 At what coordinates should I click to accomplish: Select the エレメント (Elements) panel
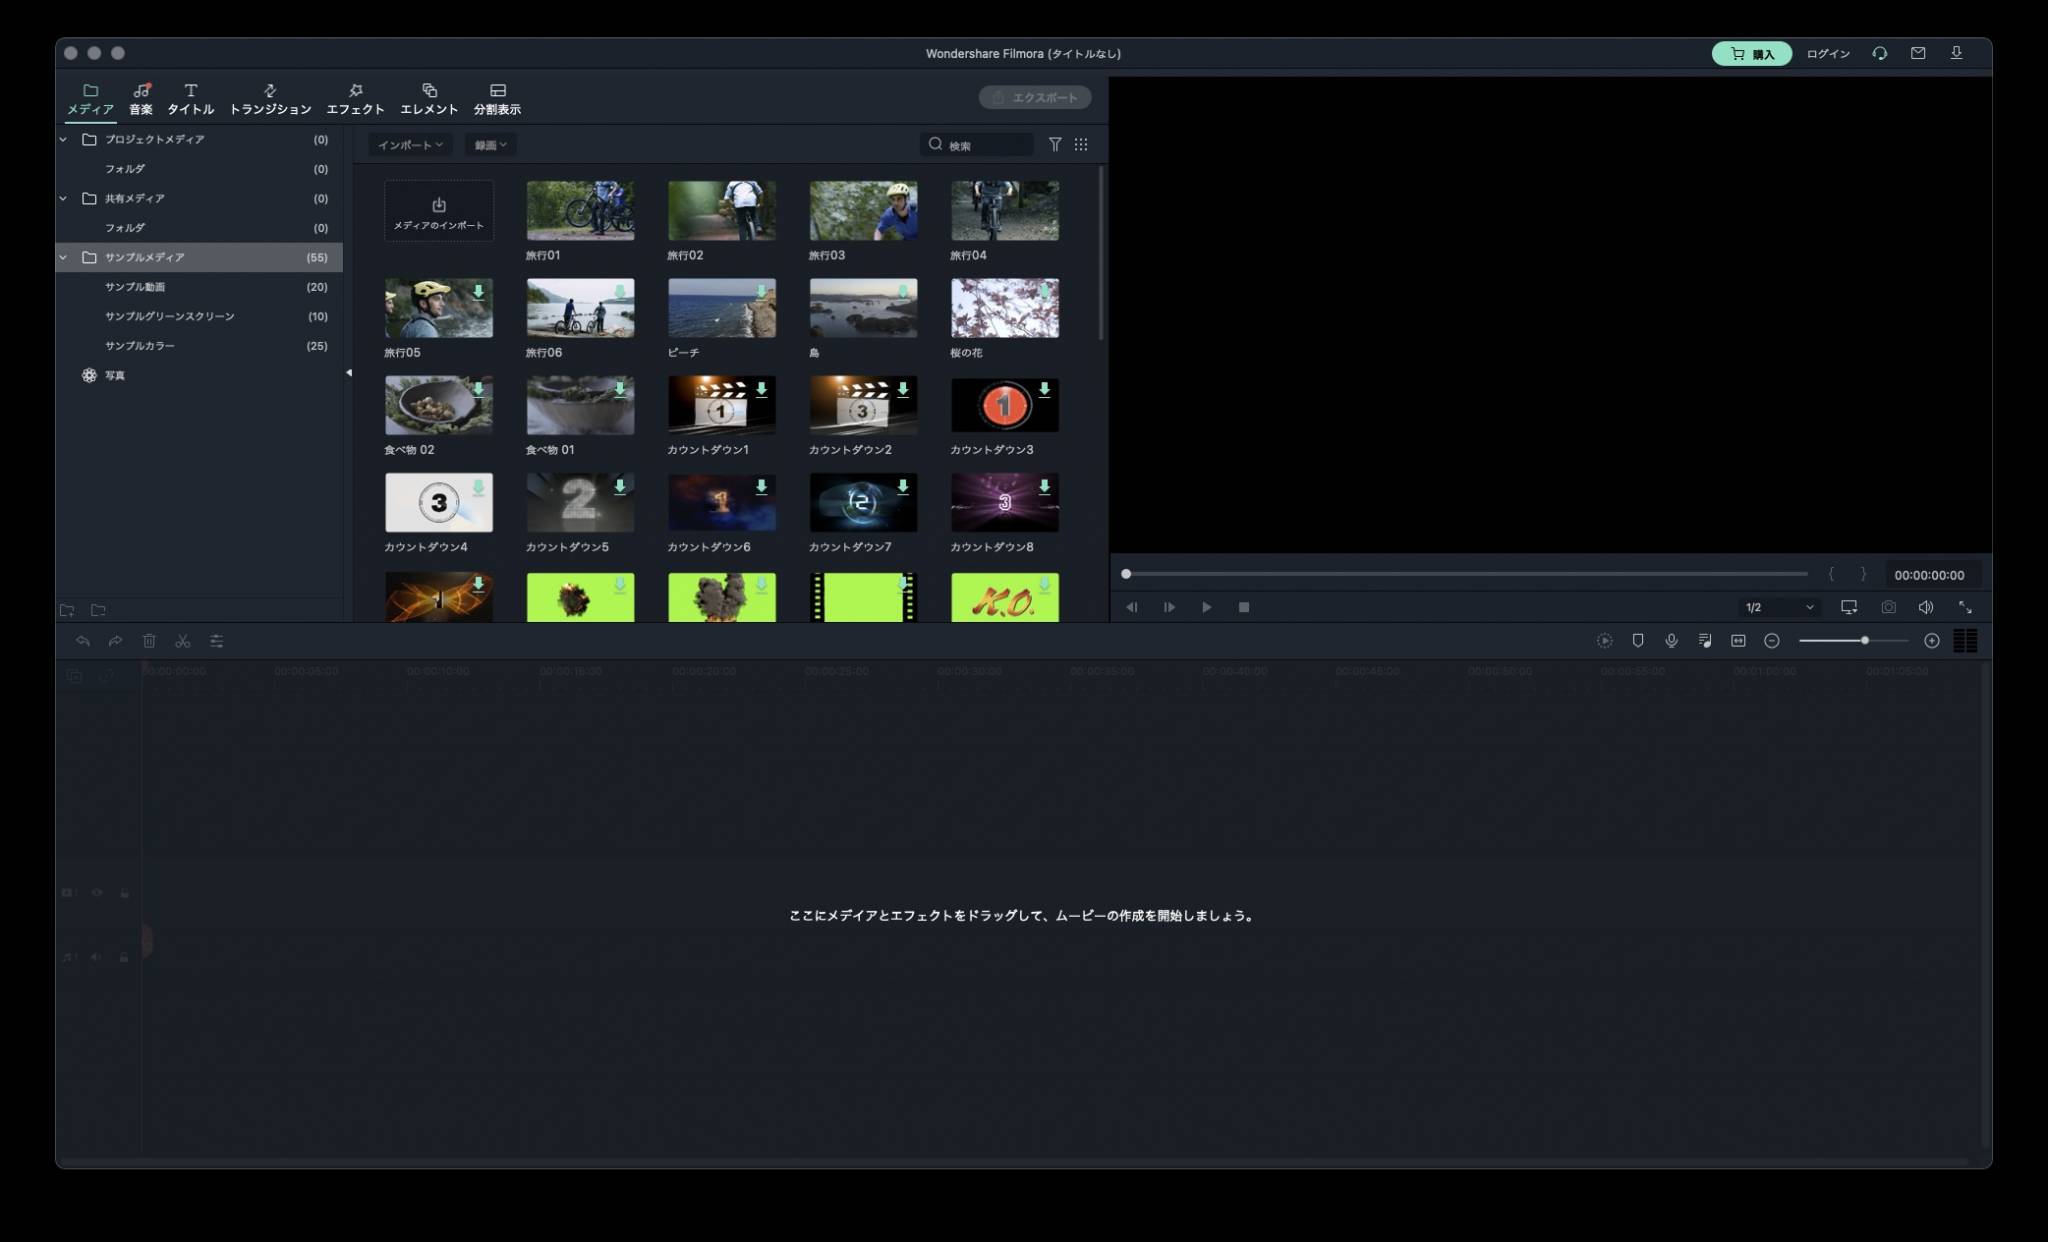pos(430,97)
